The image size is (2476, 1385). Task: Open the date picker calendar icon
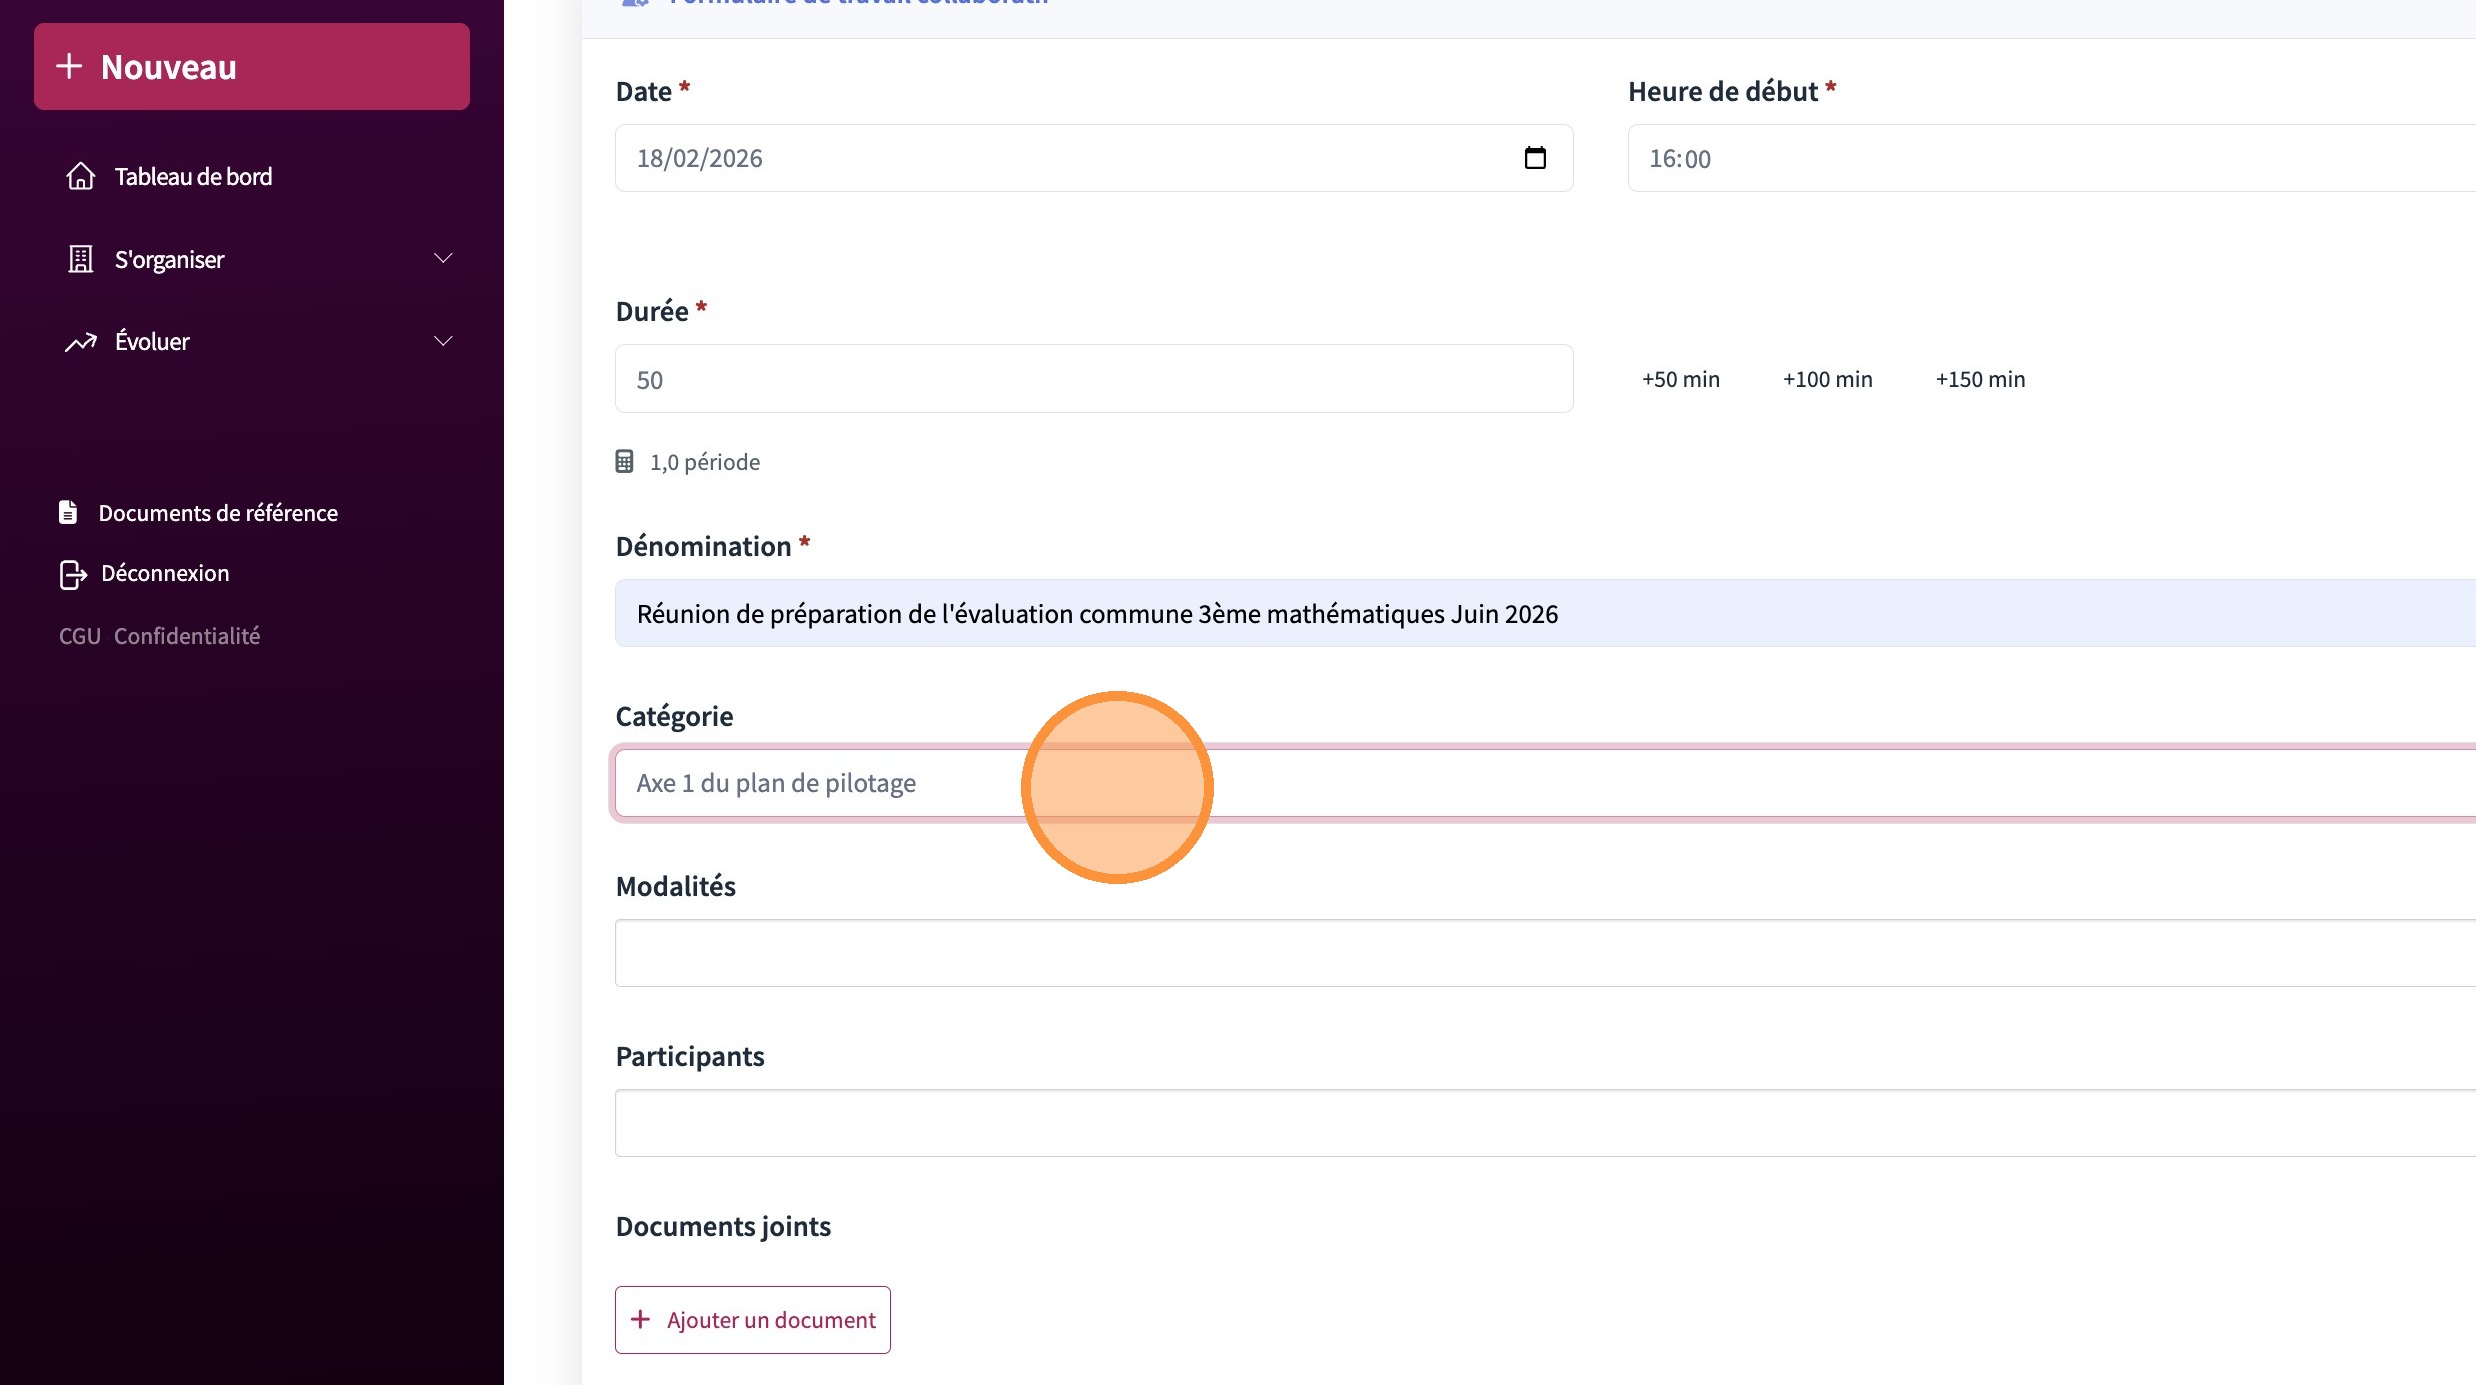(x=1535, y=158)
